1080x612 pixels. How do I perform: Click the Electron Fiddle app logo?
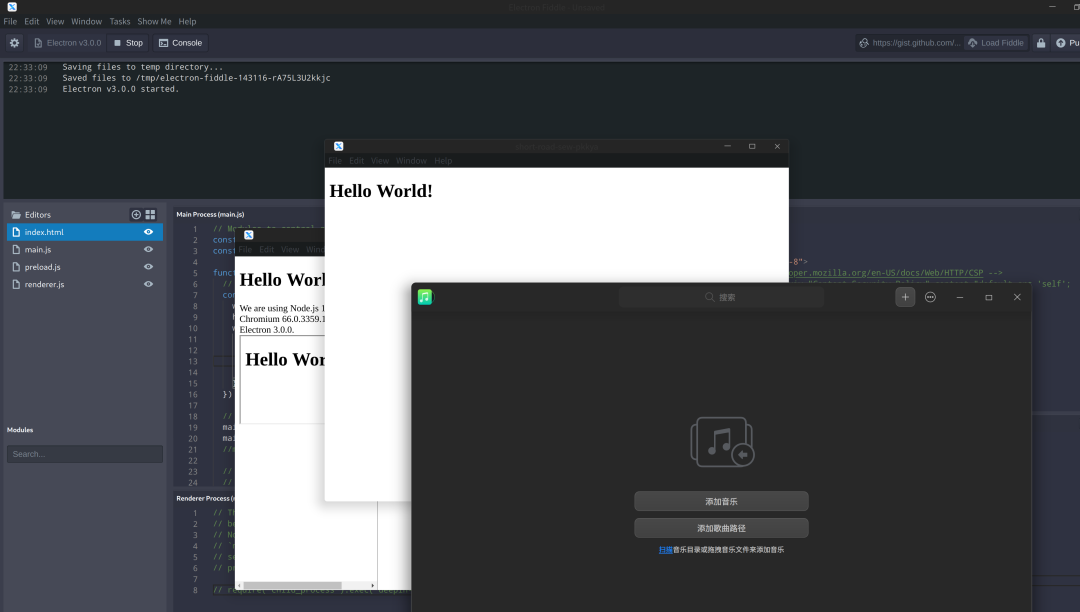pos(12,6)
